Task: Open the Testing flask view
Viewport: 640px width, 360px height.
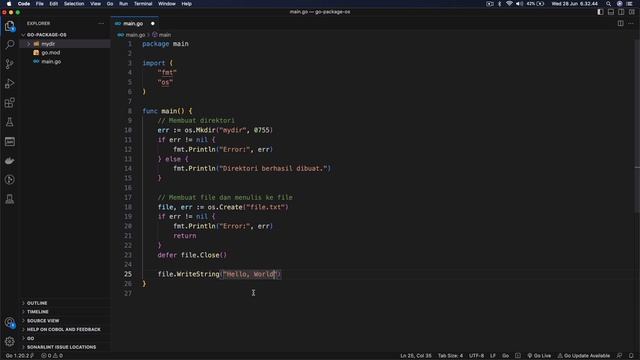Action: click(x=10, y=122)
